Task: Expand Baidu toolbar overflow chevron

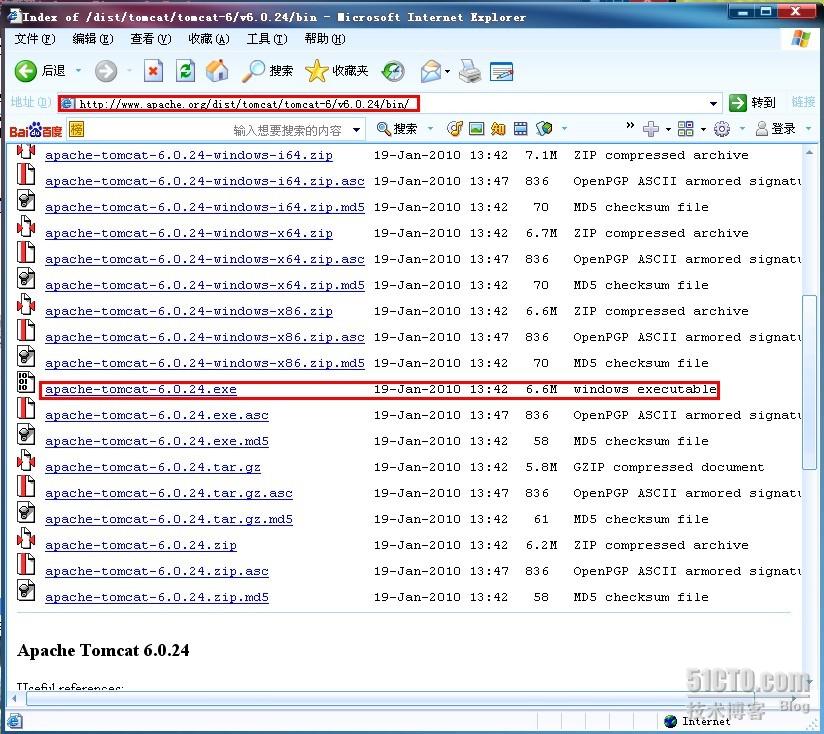Action: pos(630,126)
